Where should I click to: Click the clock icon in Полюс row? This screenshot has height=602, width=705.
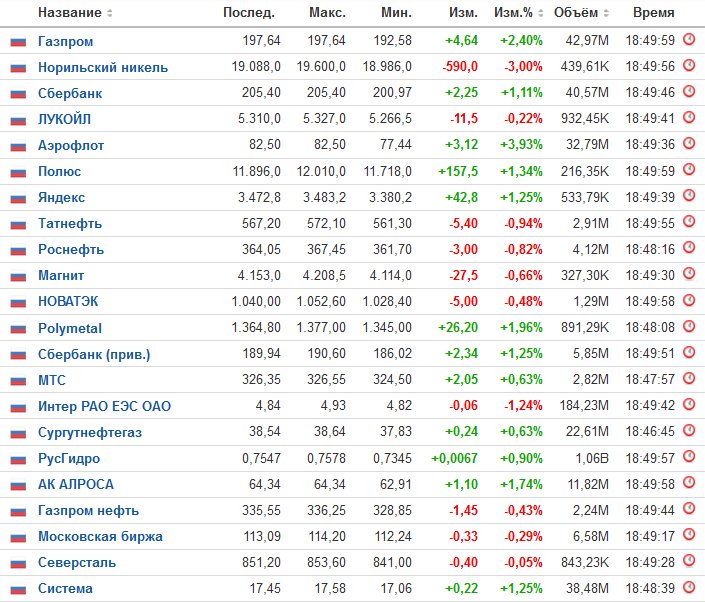pos(689,169)
